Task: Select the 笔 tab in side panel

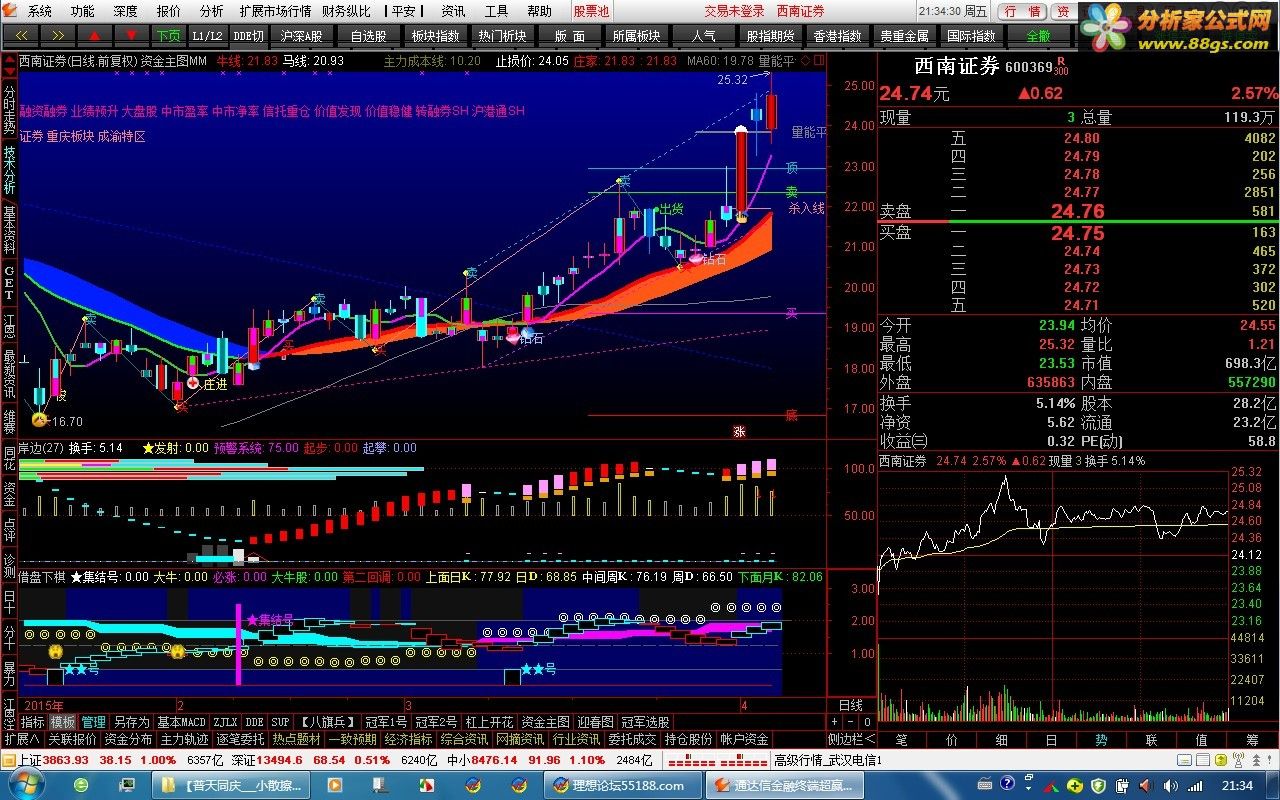Action: [901, 740]
